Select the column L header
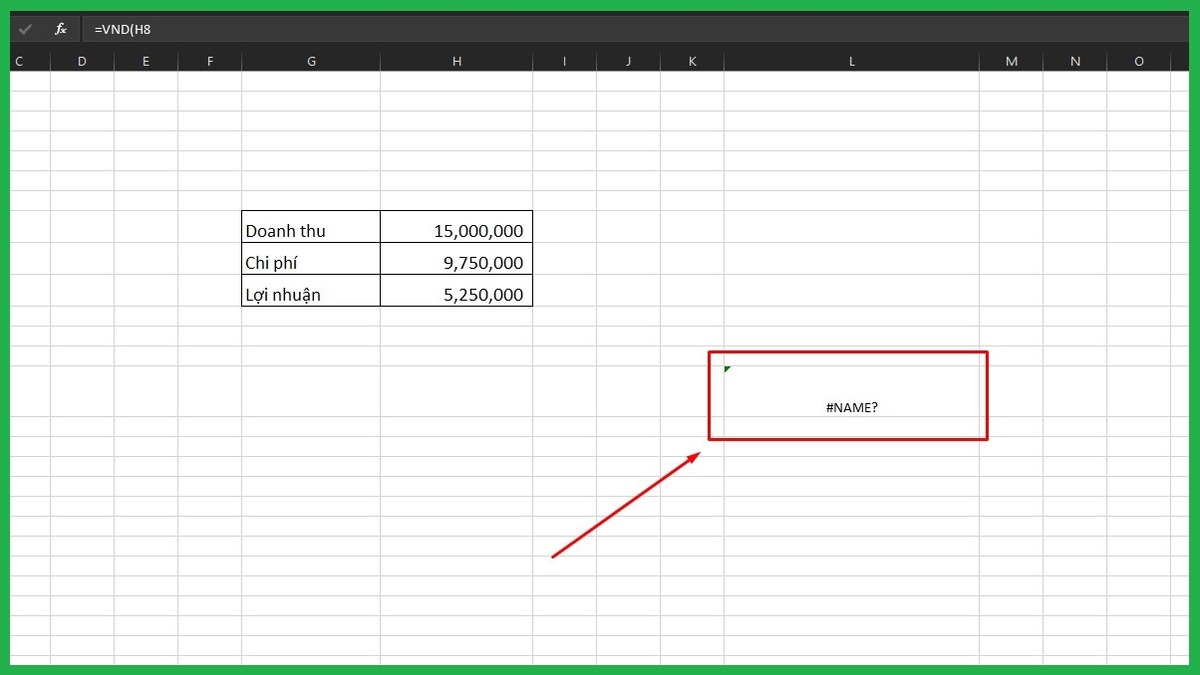This screenshot has height=675, width=1200. (851, 60)
